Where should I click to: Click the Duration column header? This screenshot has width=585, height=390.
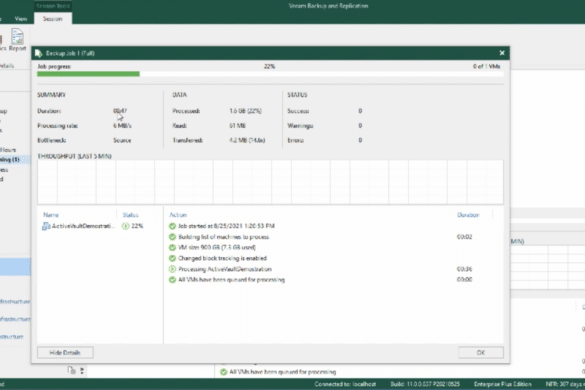point(468,215)
